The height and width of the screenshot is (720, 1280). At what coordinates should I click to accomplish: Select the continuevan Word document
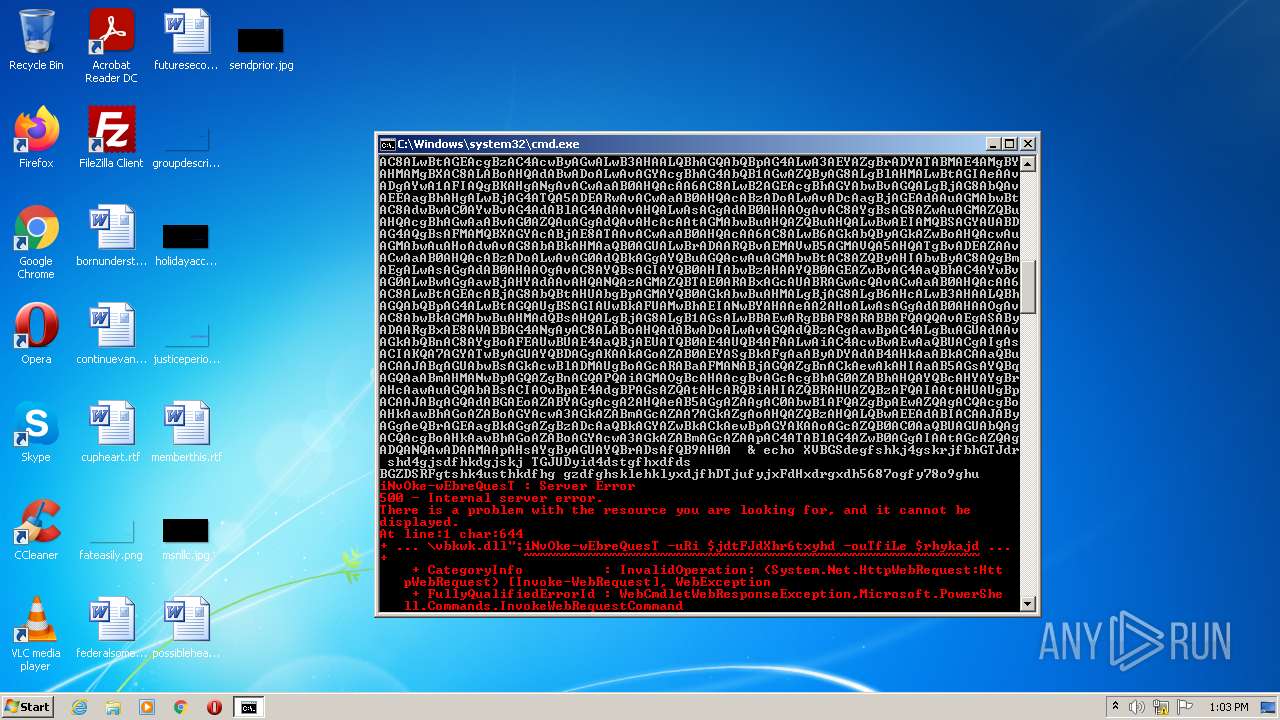(111, 334)
